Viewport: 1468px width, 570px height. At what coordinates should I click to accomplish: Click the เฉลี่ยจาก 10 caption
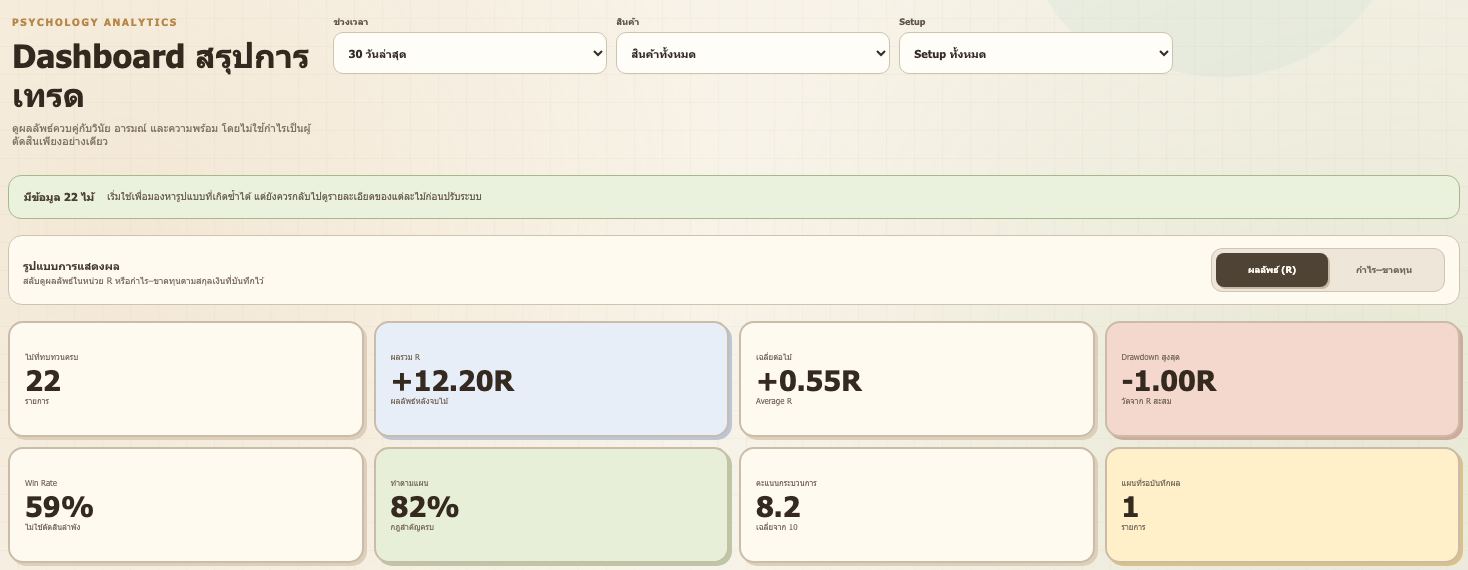pos(777,527)
